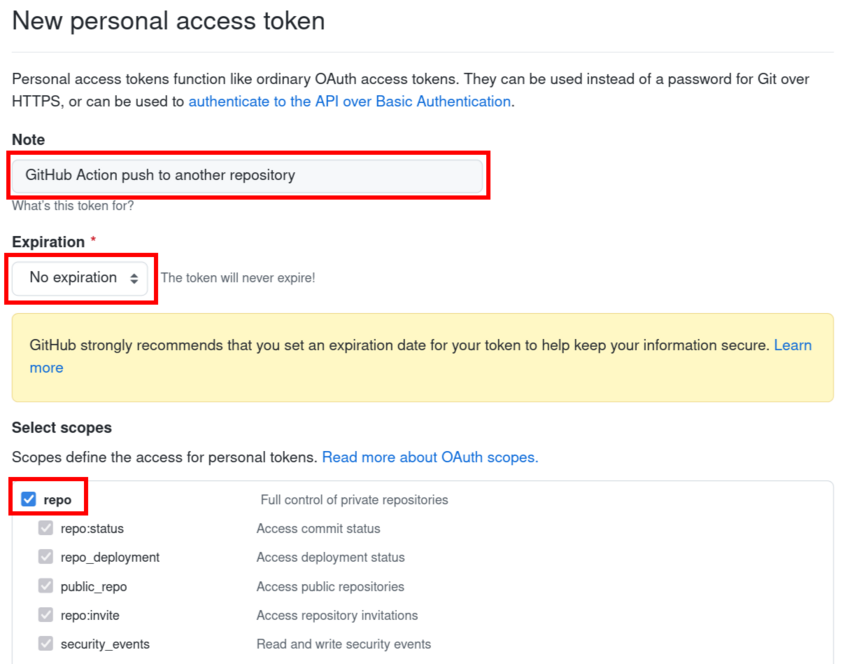Click the public_repo scope label
The image size is (841, 664).
(x=93, y=587)
